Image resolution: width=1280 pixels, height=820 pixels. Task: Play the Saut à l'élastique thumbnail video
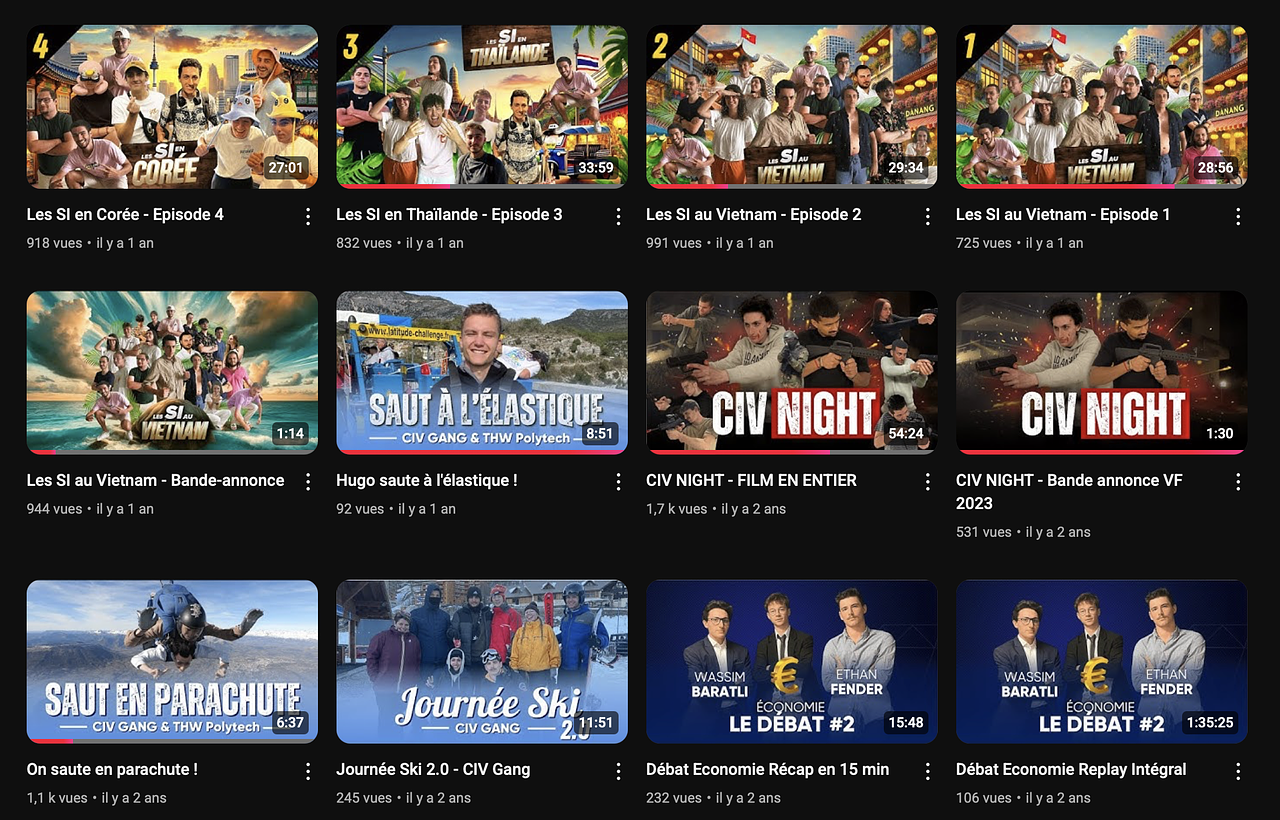click(x=482, y=372)
